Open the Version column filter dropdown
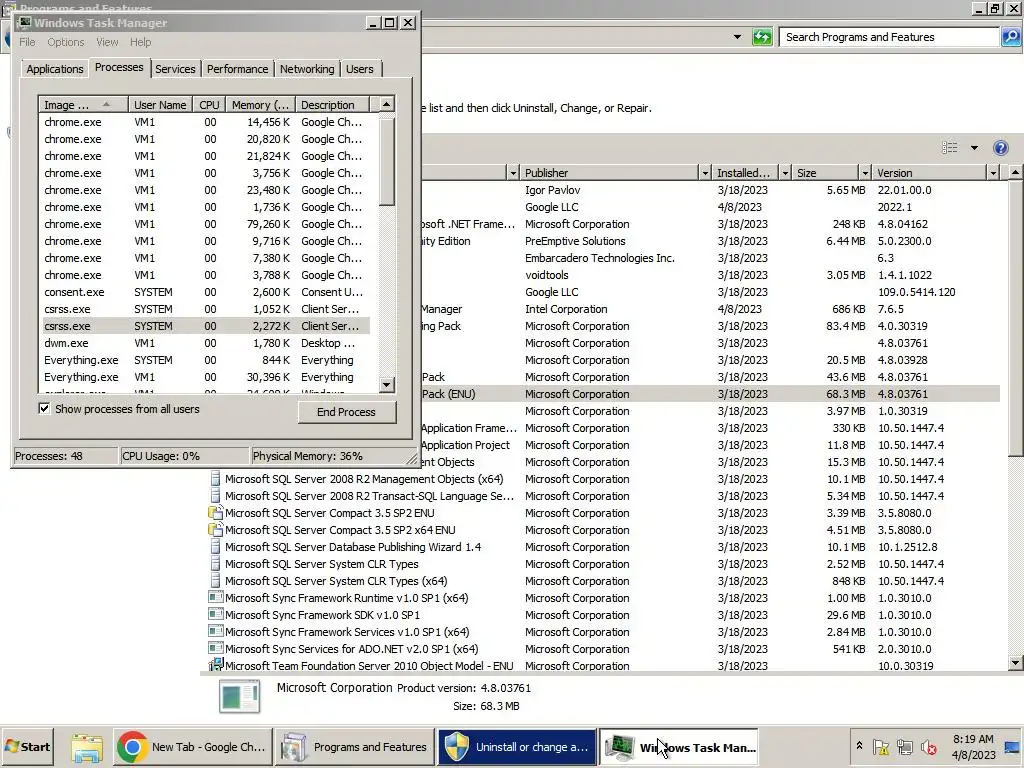1024x768 pixels. 993,173
